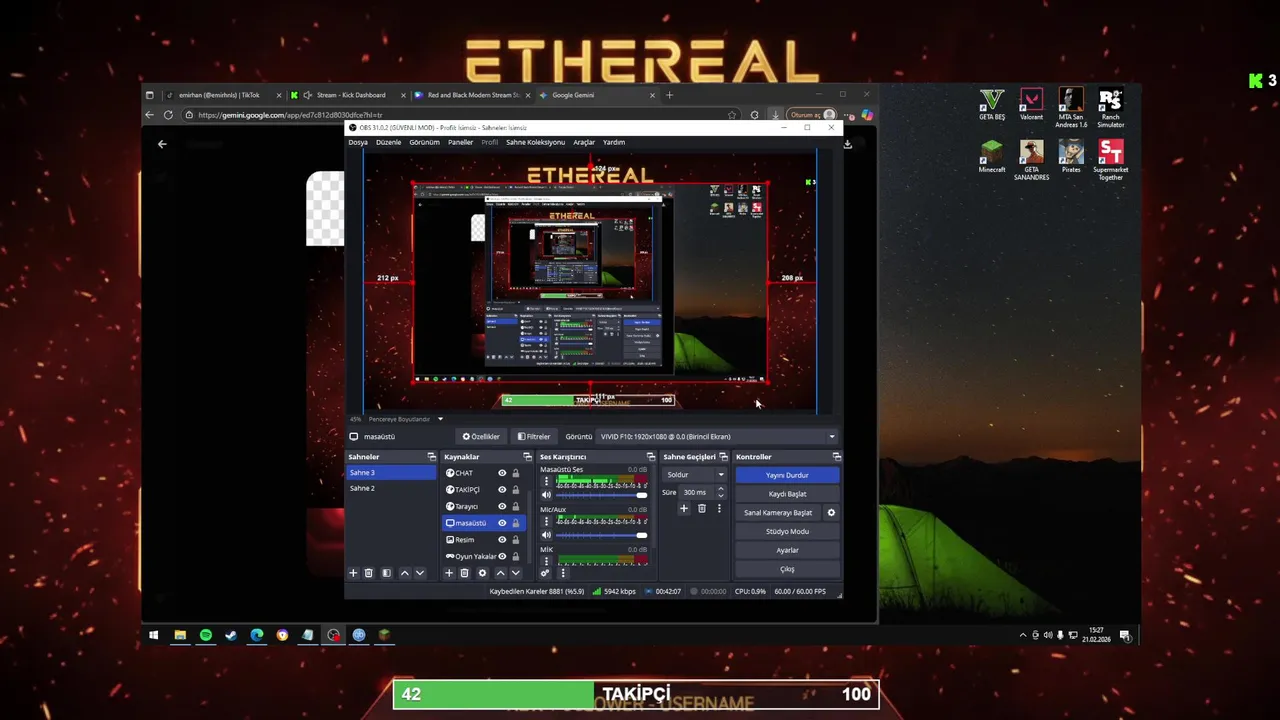Click Yayını Durdur button
This screenshot has height=720, width=1280.
click(x=787, y=475)
